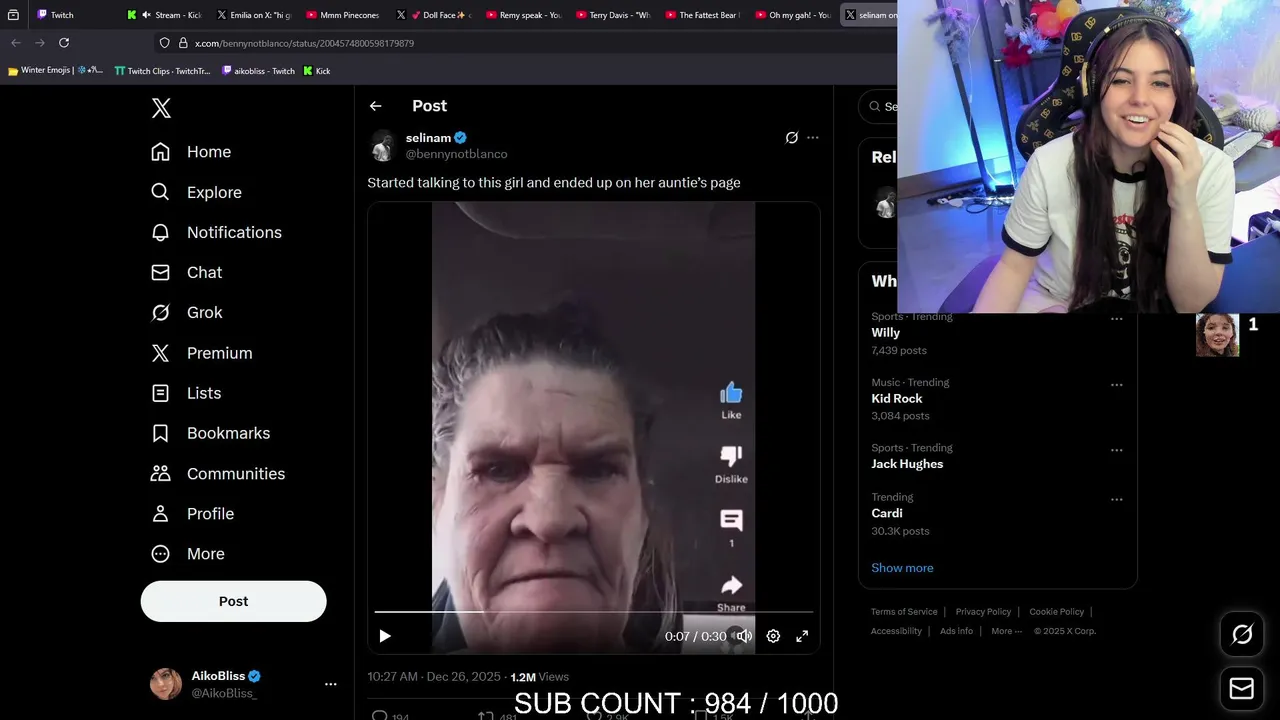Click the Lists icon
This screenshot has height=720, width=1280.
160,393
